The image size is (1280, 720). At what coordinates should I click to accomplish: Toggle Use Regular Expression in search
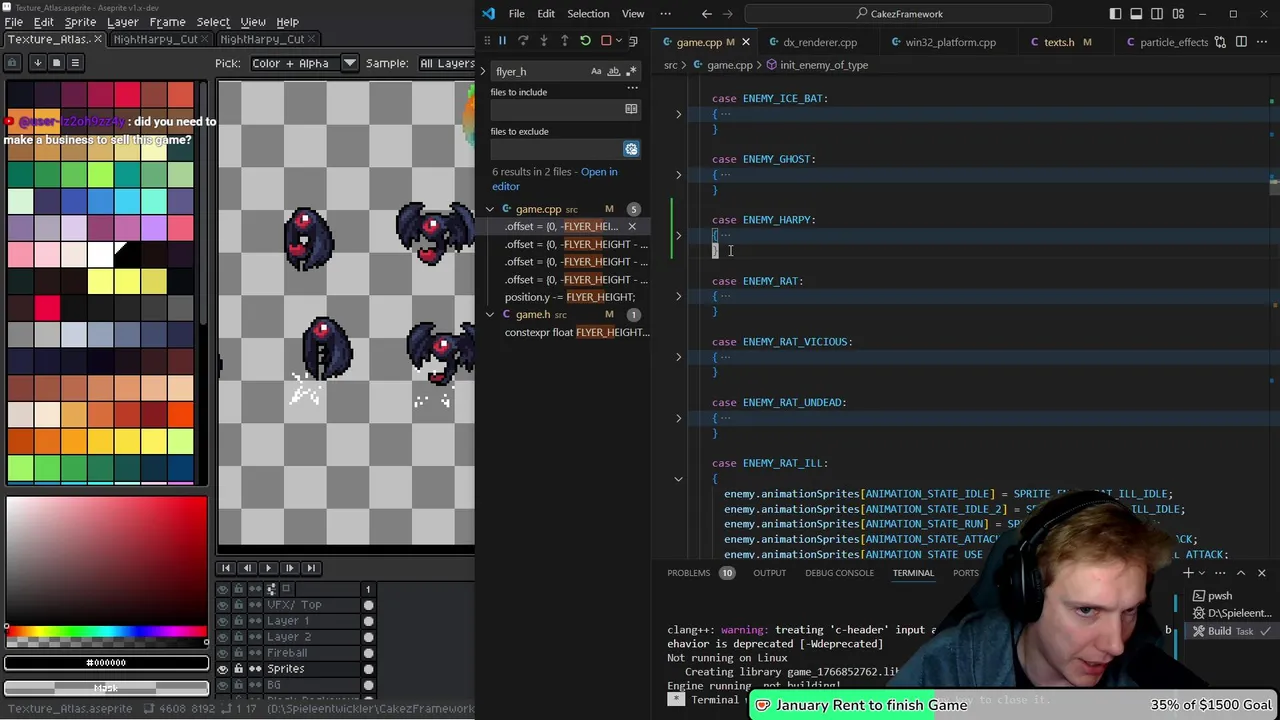pyautogui.click(x=632, y=71)
